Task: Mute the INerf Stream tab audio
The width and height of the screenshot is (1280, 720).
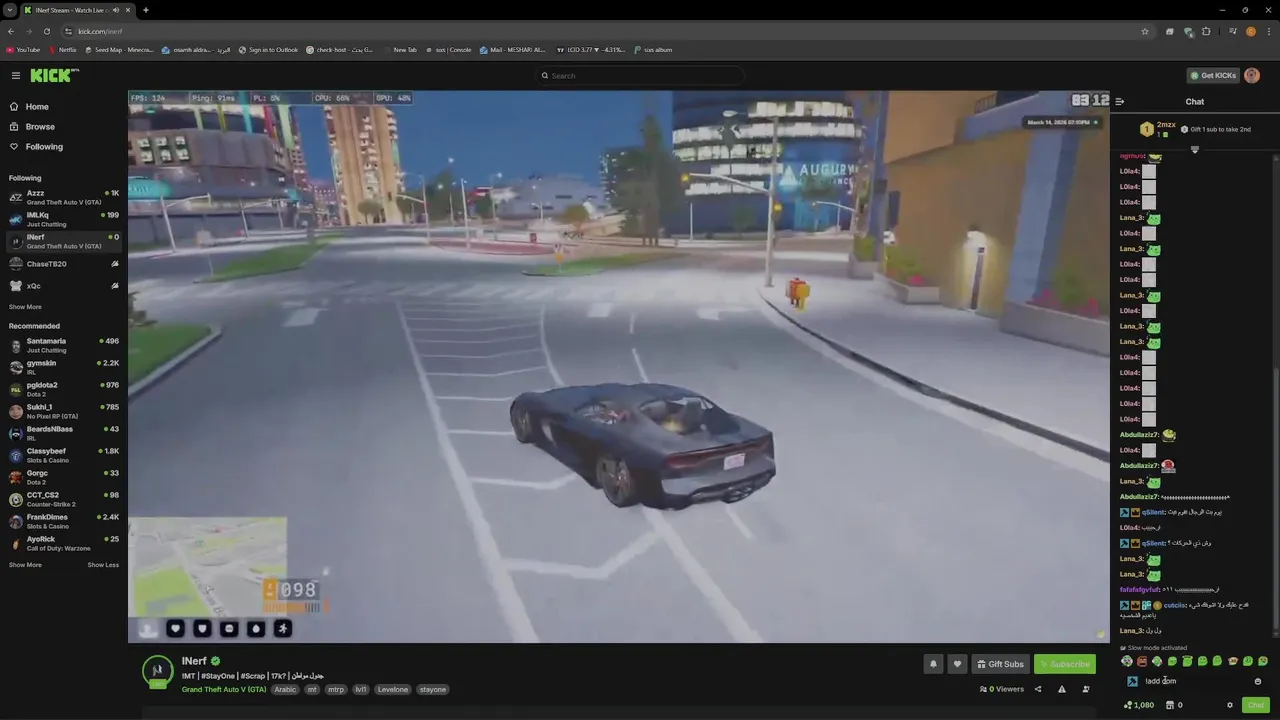Action: pyautogui.click(x=116, y=10)
